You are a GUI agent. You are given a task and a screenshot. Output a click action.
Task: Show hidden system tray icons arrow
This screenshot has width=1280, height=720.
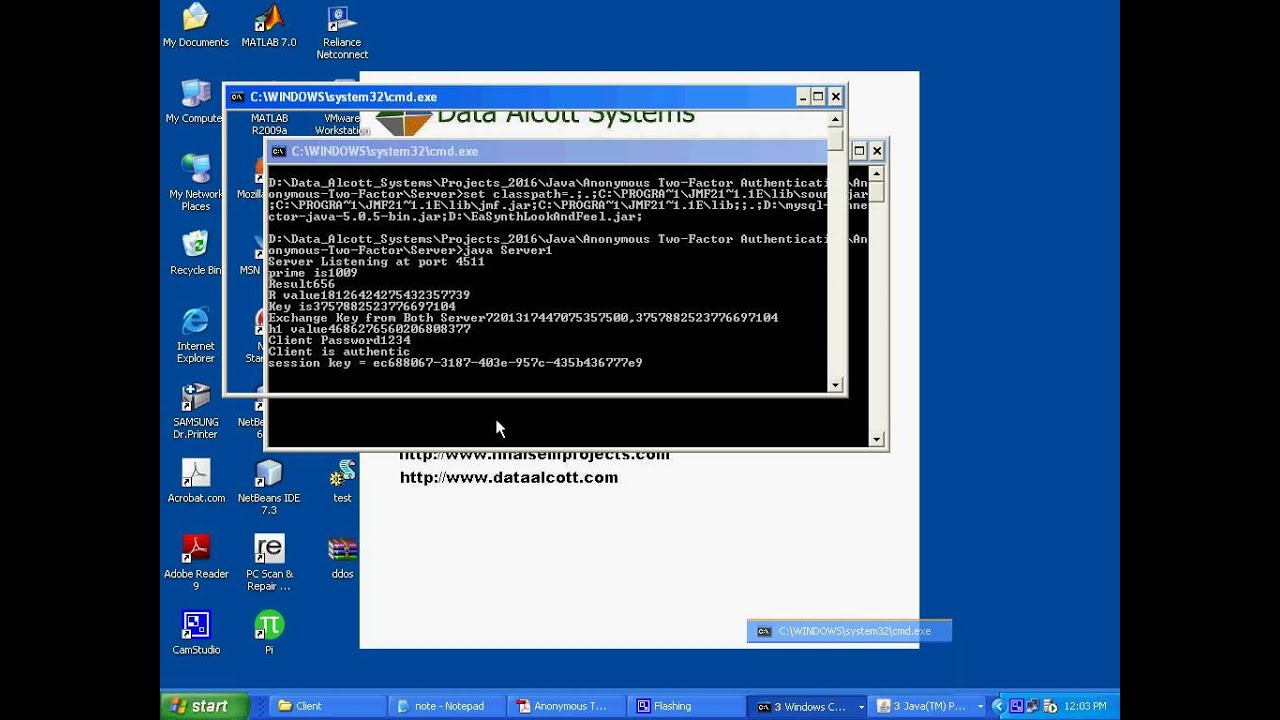(x=999, y=706)
